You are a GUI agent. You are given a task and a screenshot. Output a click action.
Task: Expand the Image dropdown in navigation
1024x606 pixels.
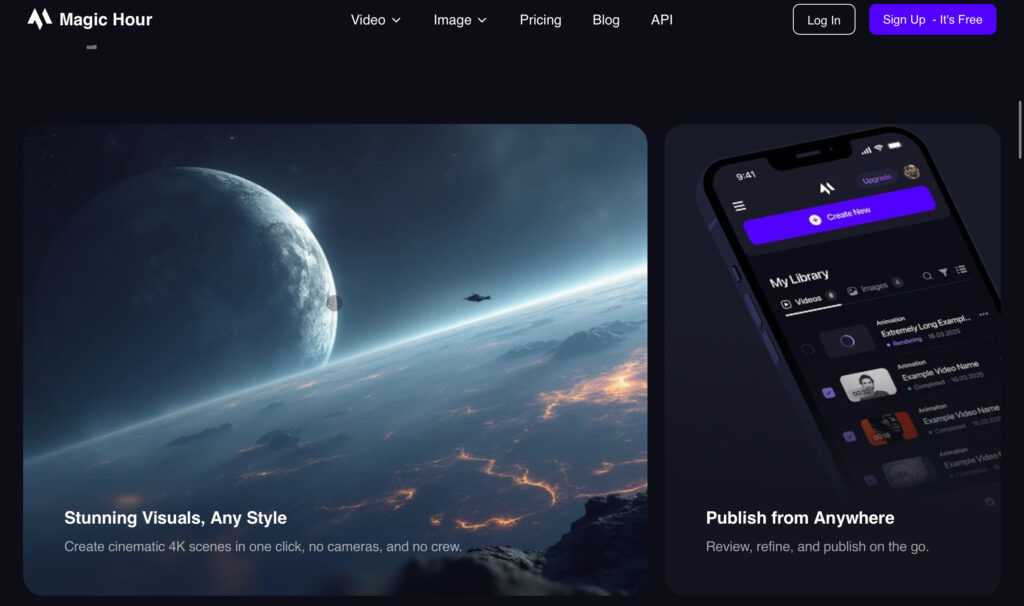coord(460,20)
